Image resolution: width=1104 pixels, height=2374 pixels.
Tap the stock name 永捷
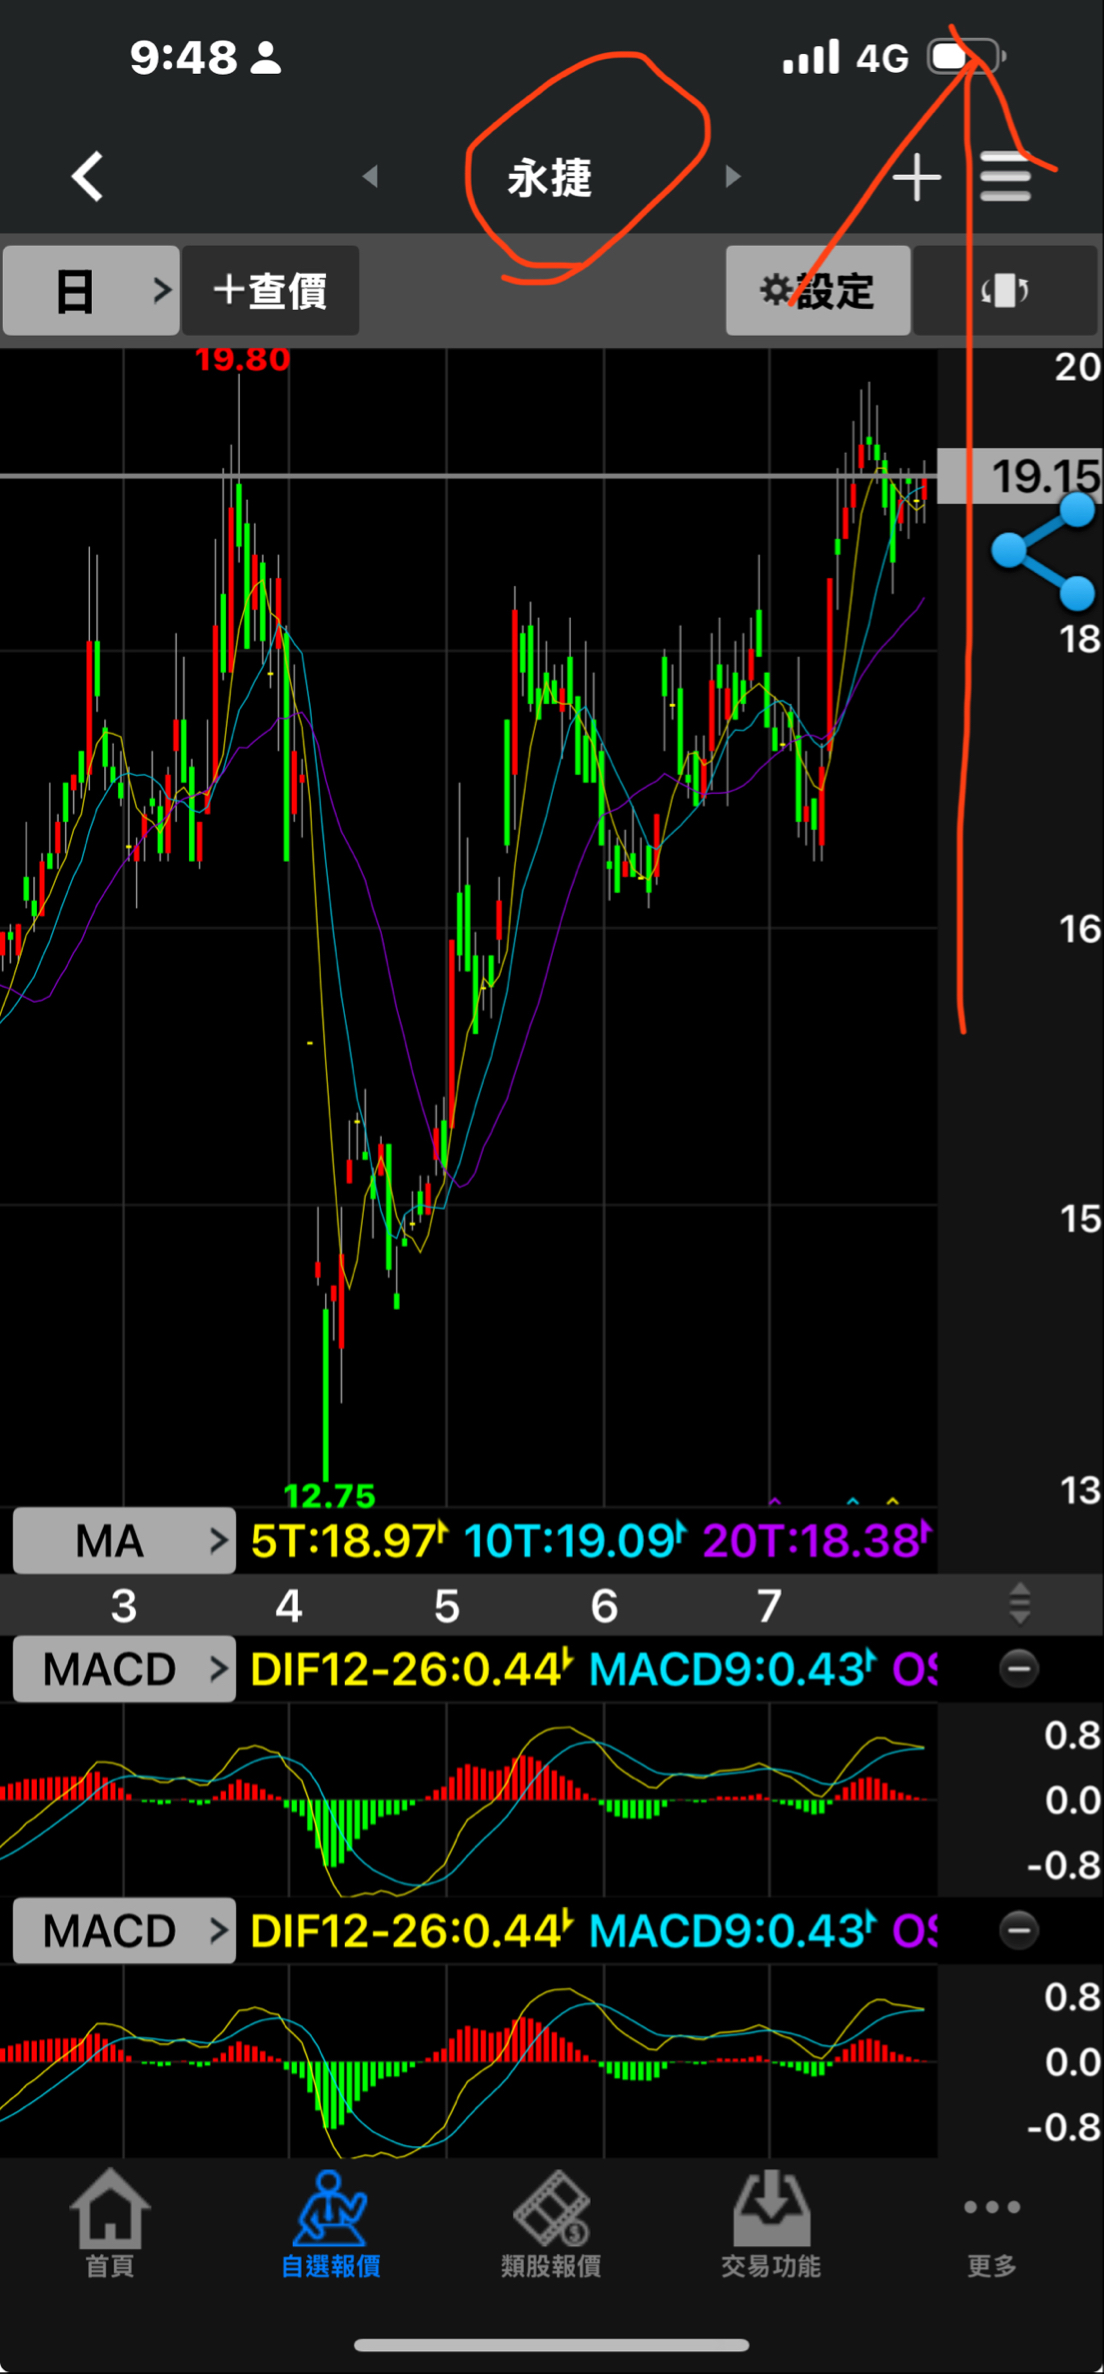tap(550, 178)
